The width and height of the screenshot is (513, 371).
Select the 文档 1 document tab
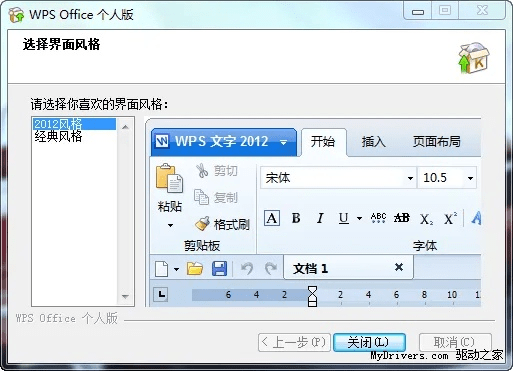pos(348,267)
